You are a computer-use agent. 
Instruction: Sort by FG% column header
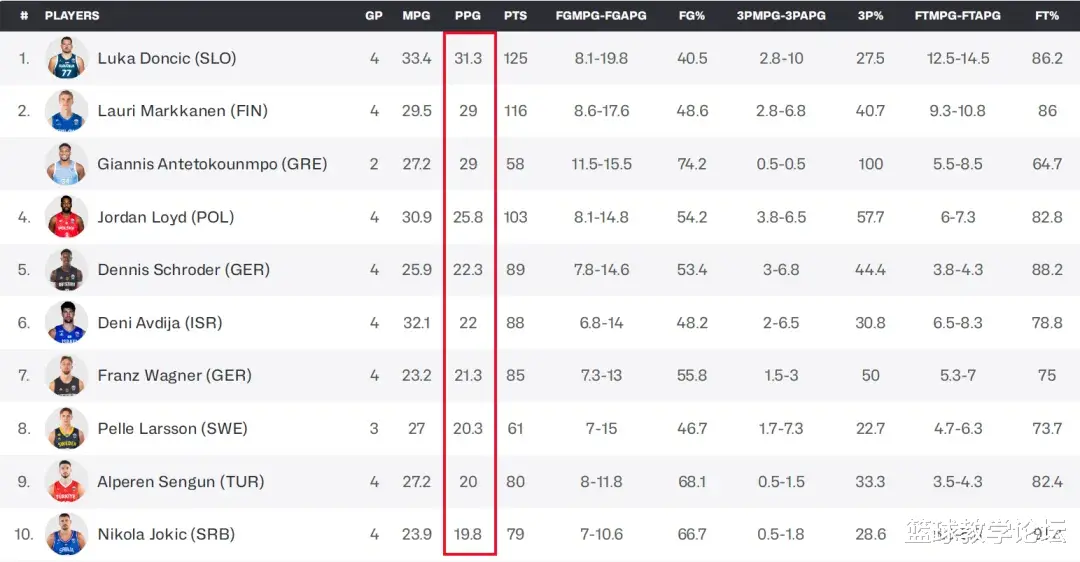pos(692,15)
